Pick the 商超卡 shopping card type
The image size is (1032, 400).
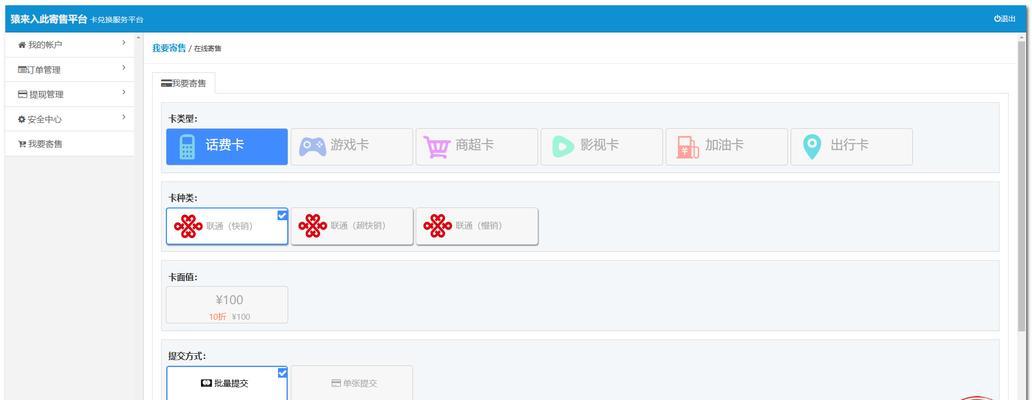coord(477,146)
